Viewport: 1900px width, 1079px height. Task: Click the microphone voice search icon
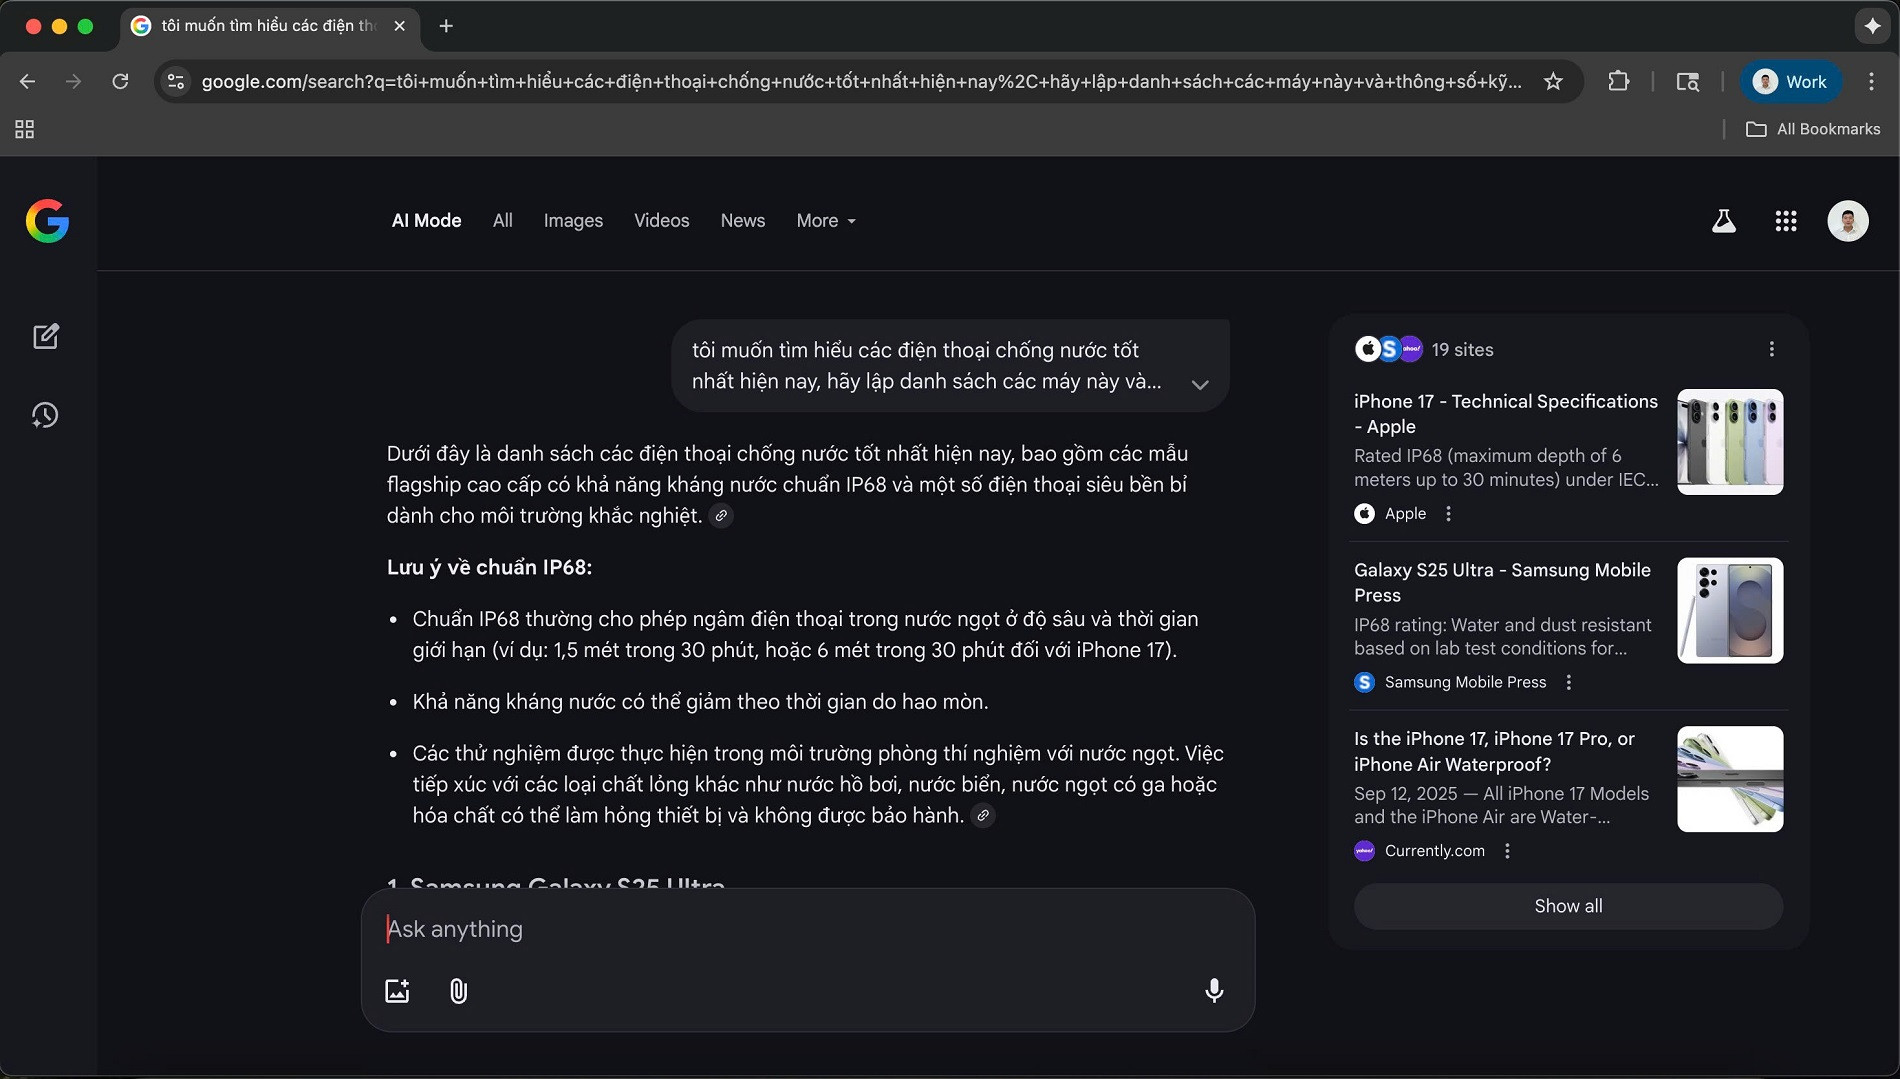(x=1214, y=990)
